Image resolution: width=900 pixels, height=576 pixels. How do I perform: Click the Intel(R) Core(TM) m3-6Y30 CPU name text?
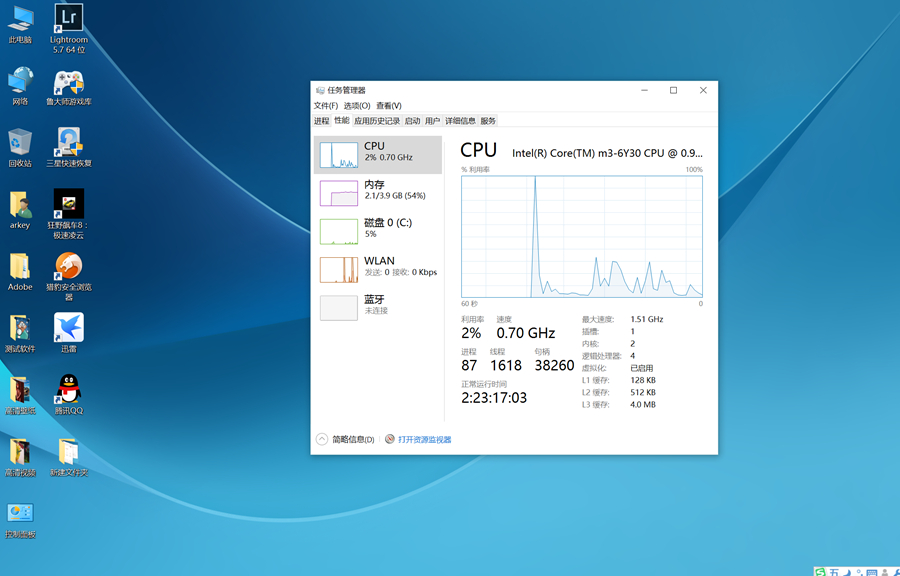point(607,153)
